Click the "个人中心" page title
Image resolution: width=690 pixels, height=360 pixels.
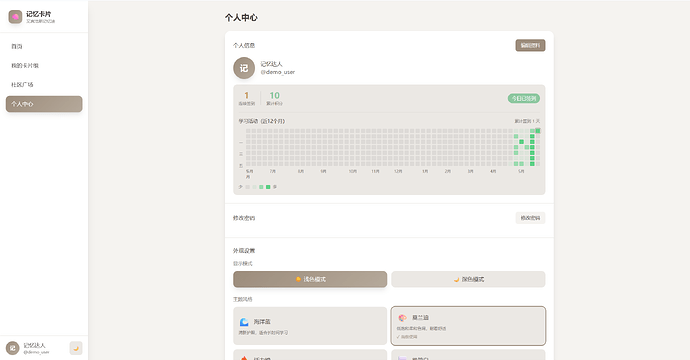(241, 18)
